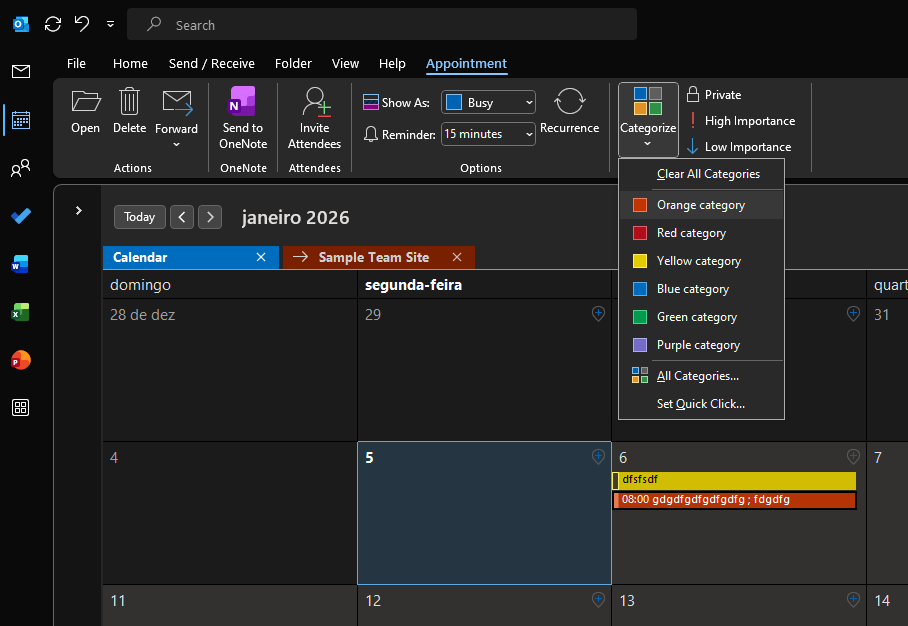
Task: Apply the Blue category
Action: coord(701,289)
